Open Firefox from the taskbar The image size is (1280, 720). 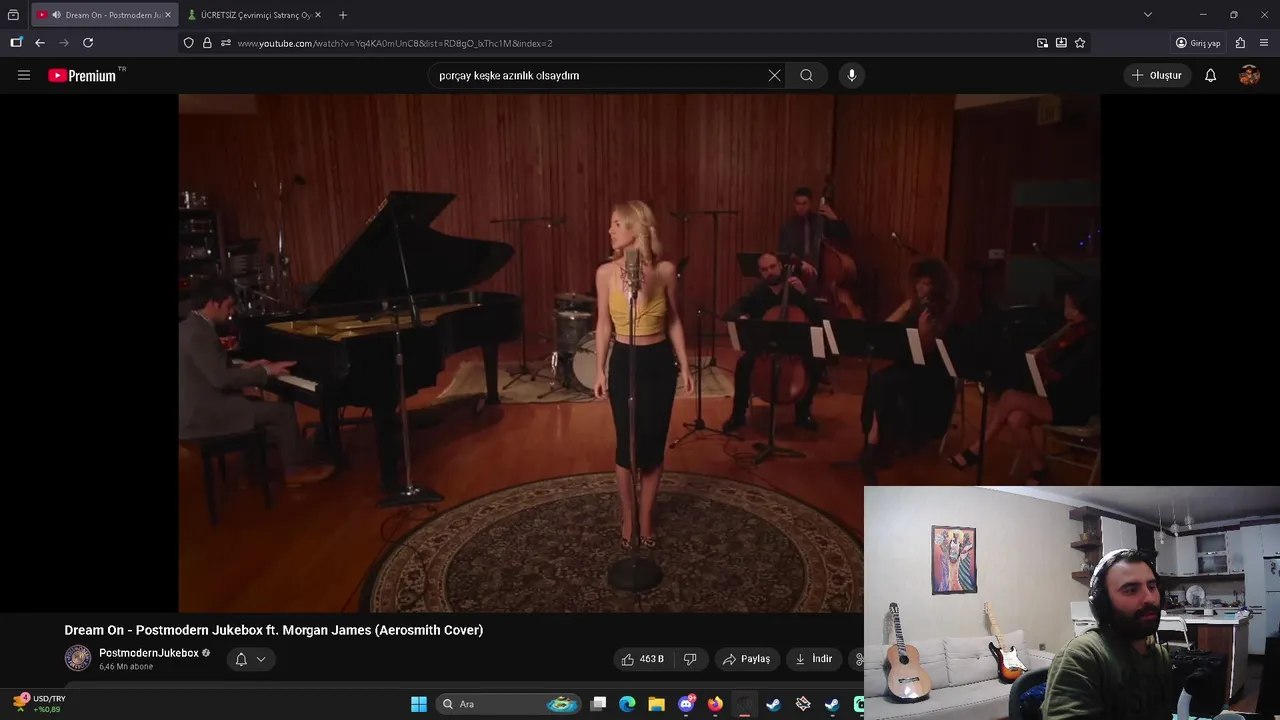(715, 704)
